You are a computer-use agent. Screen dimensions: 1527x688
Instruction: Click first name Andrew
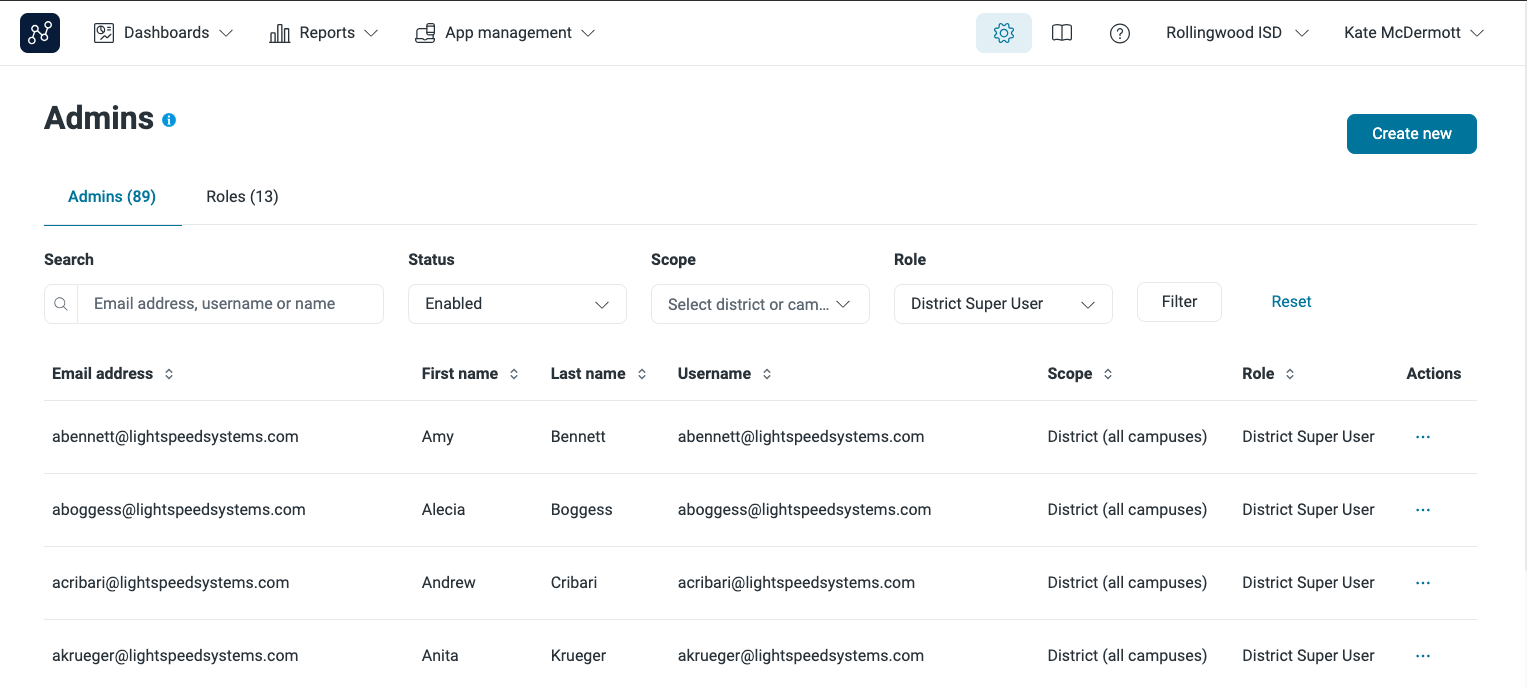point(449,583)
